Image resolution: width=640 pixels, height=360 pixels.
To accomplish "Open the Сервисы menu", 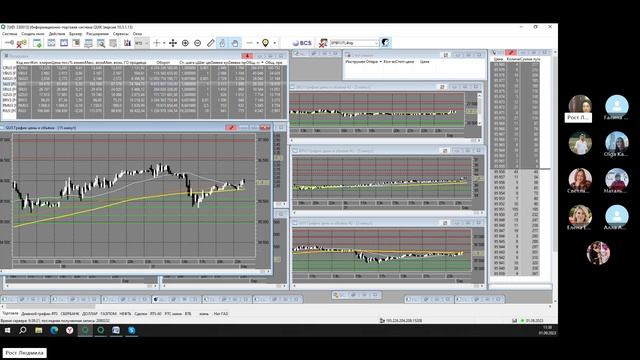I will click(x=120, y=34).
